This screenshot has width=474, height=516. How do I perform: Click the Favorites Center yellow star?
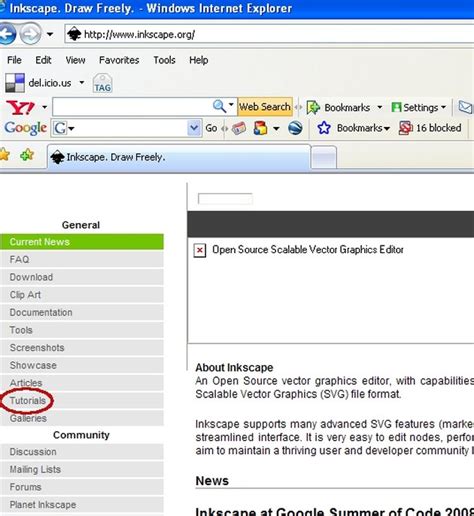click(x=5, y=155)
